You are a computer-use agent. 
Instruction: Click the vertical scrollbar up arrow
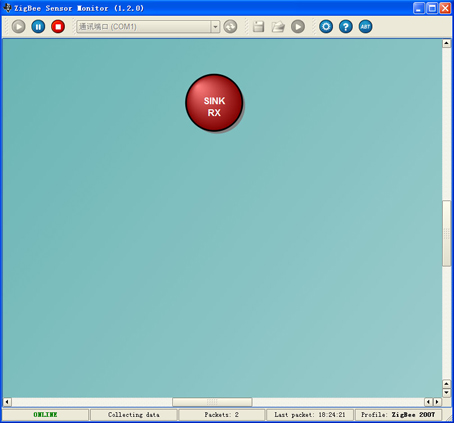pyautogui.click(x=446, y=43)
